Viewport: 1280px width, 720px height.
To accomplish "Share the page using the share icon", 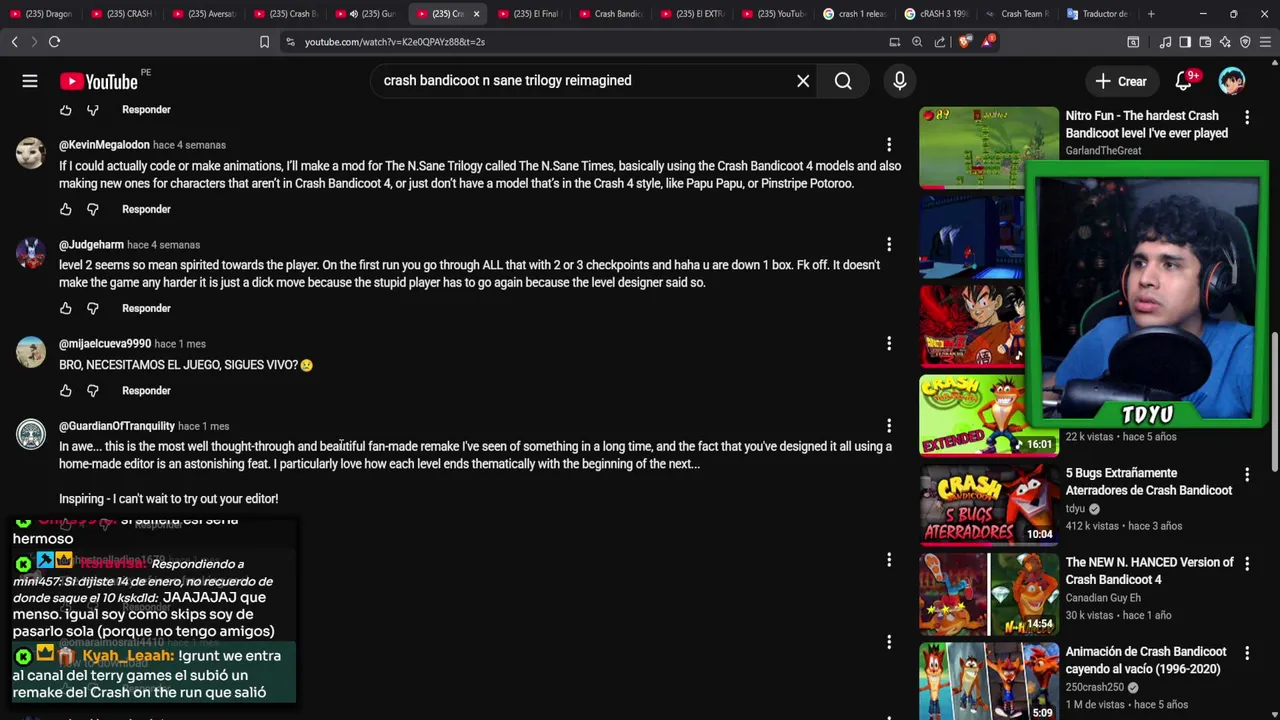I will [940, 42].
